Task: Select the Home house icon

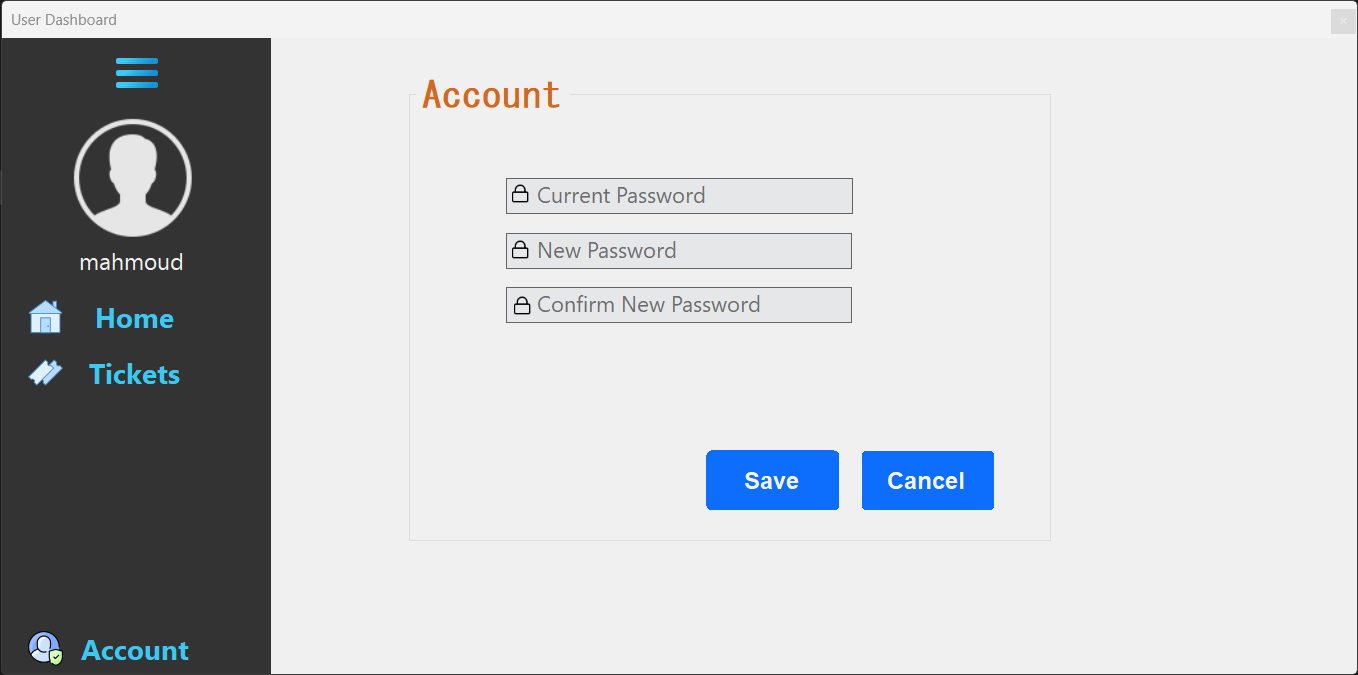Action: click(44, 317)
